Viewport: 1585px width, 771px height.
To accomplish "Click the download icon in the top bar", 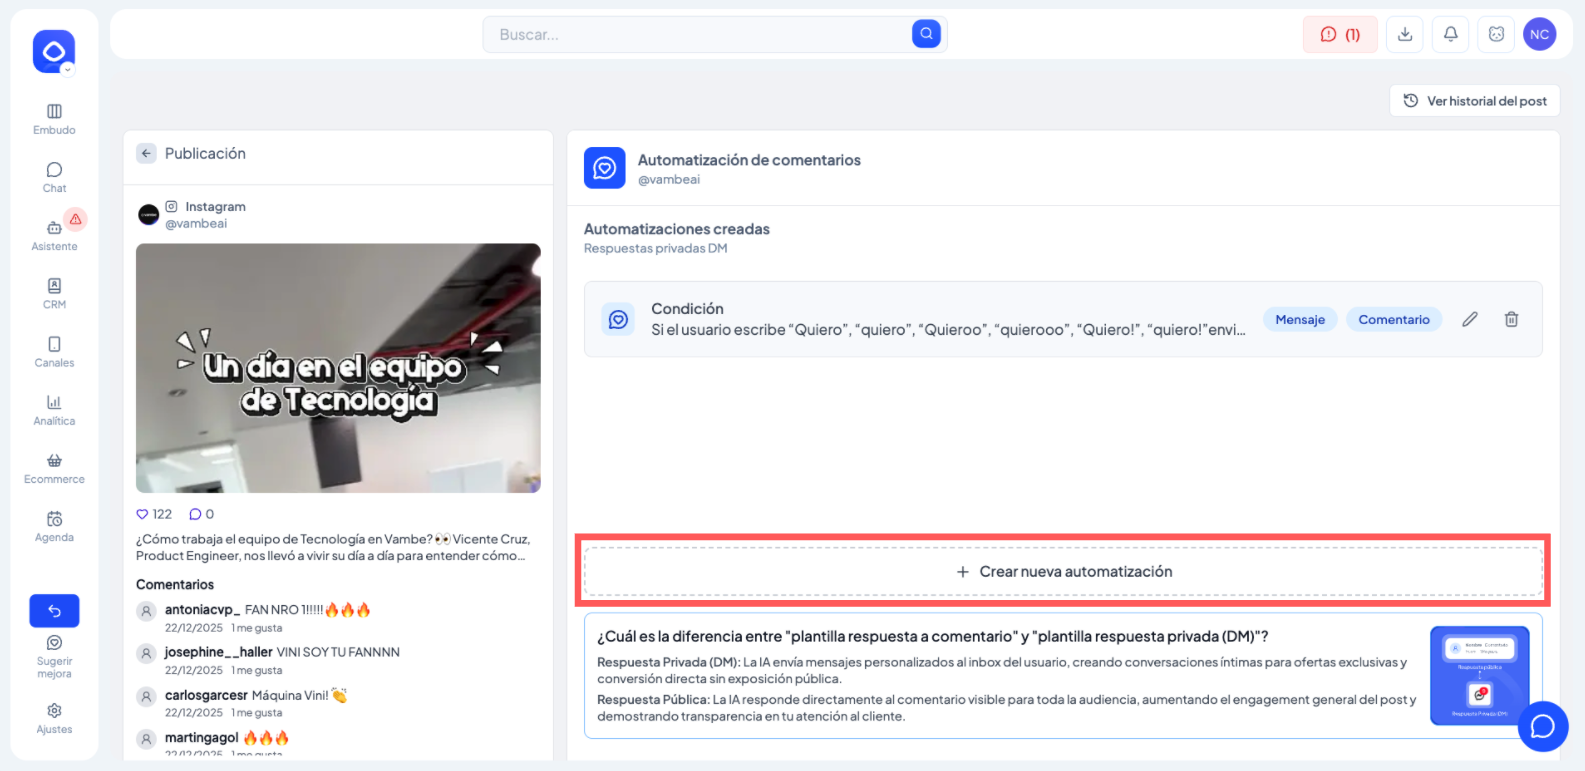I will [1404, 34].
